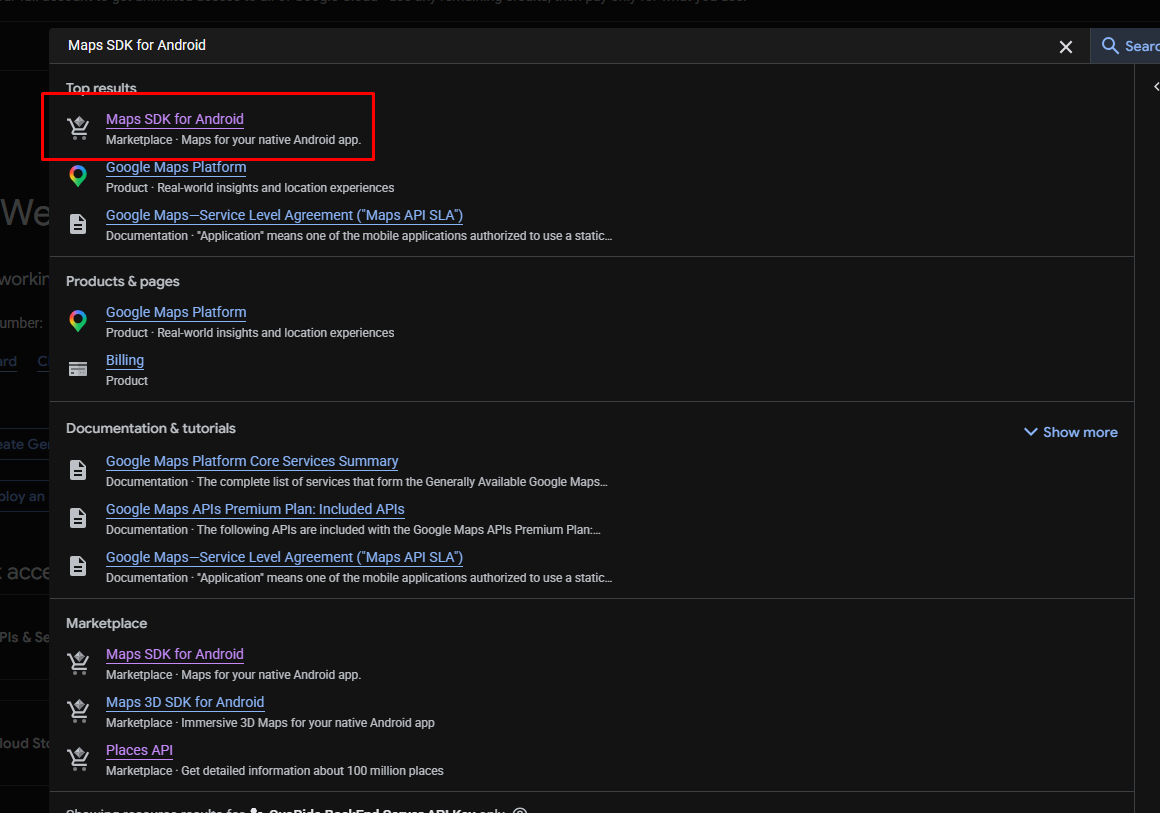
Task: Open Google Maps Platform Core Services Summary link
Action: (x=252, y=461)
